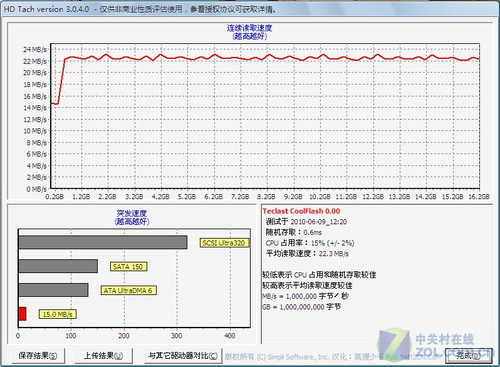Click the red burst speed bar
This screenshot has width=500, height=367.
tap(22, 314)
